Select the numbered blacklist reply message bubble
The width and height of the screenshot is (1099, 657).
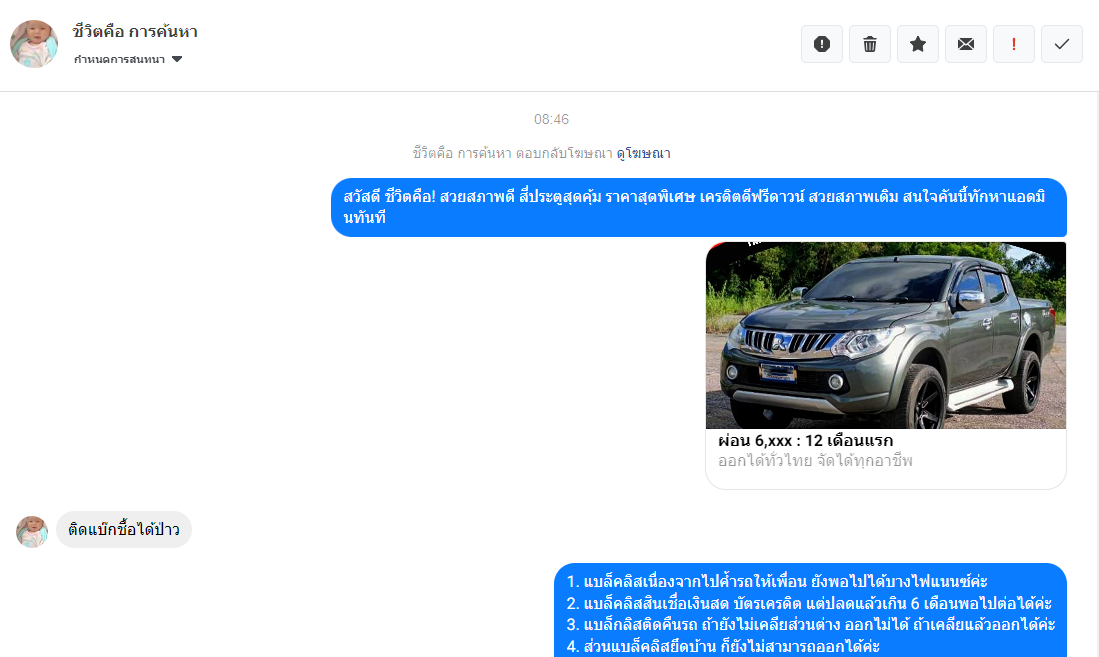810,610
